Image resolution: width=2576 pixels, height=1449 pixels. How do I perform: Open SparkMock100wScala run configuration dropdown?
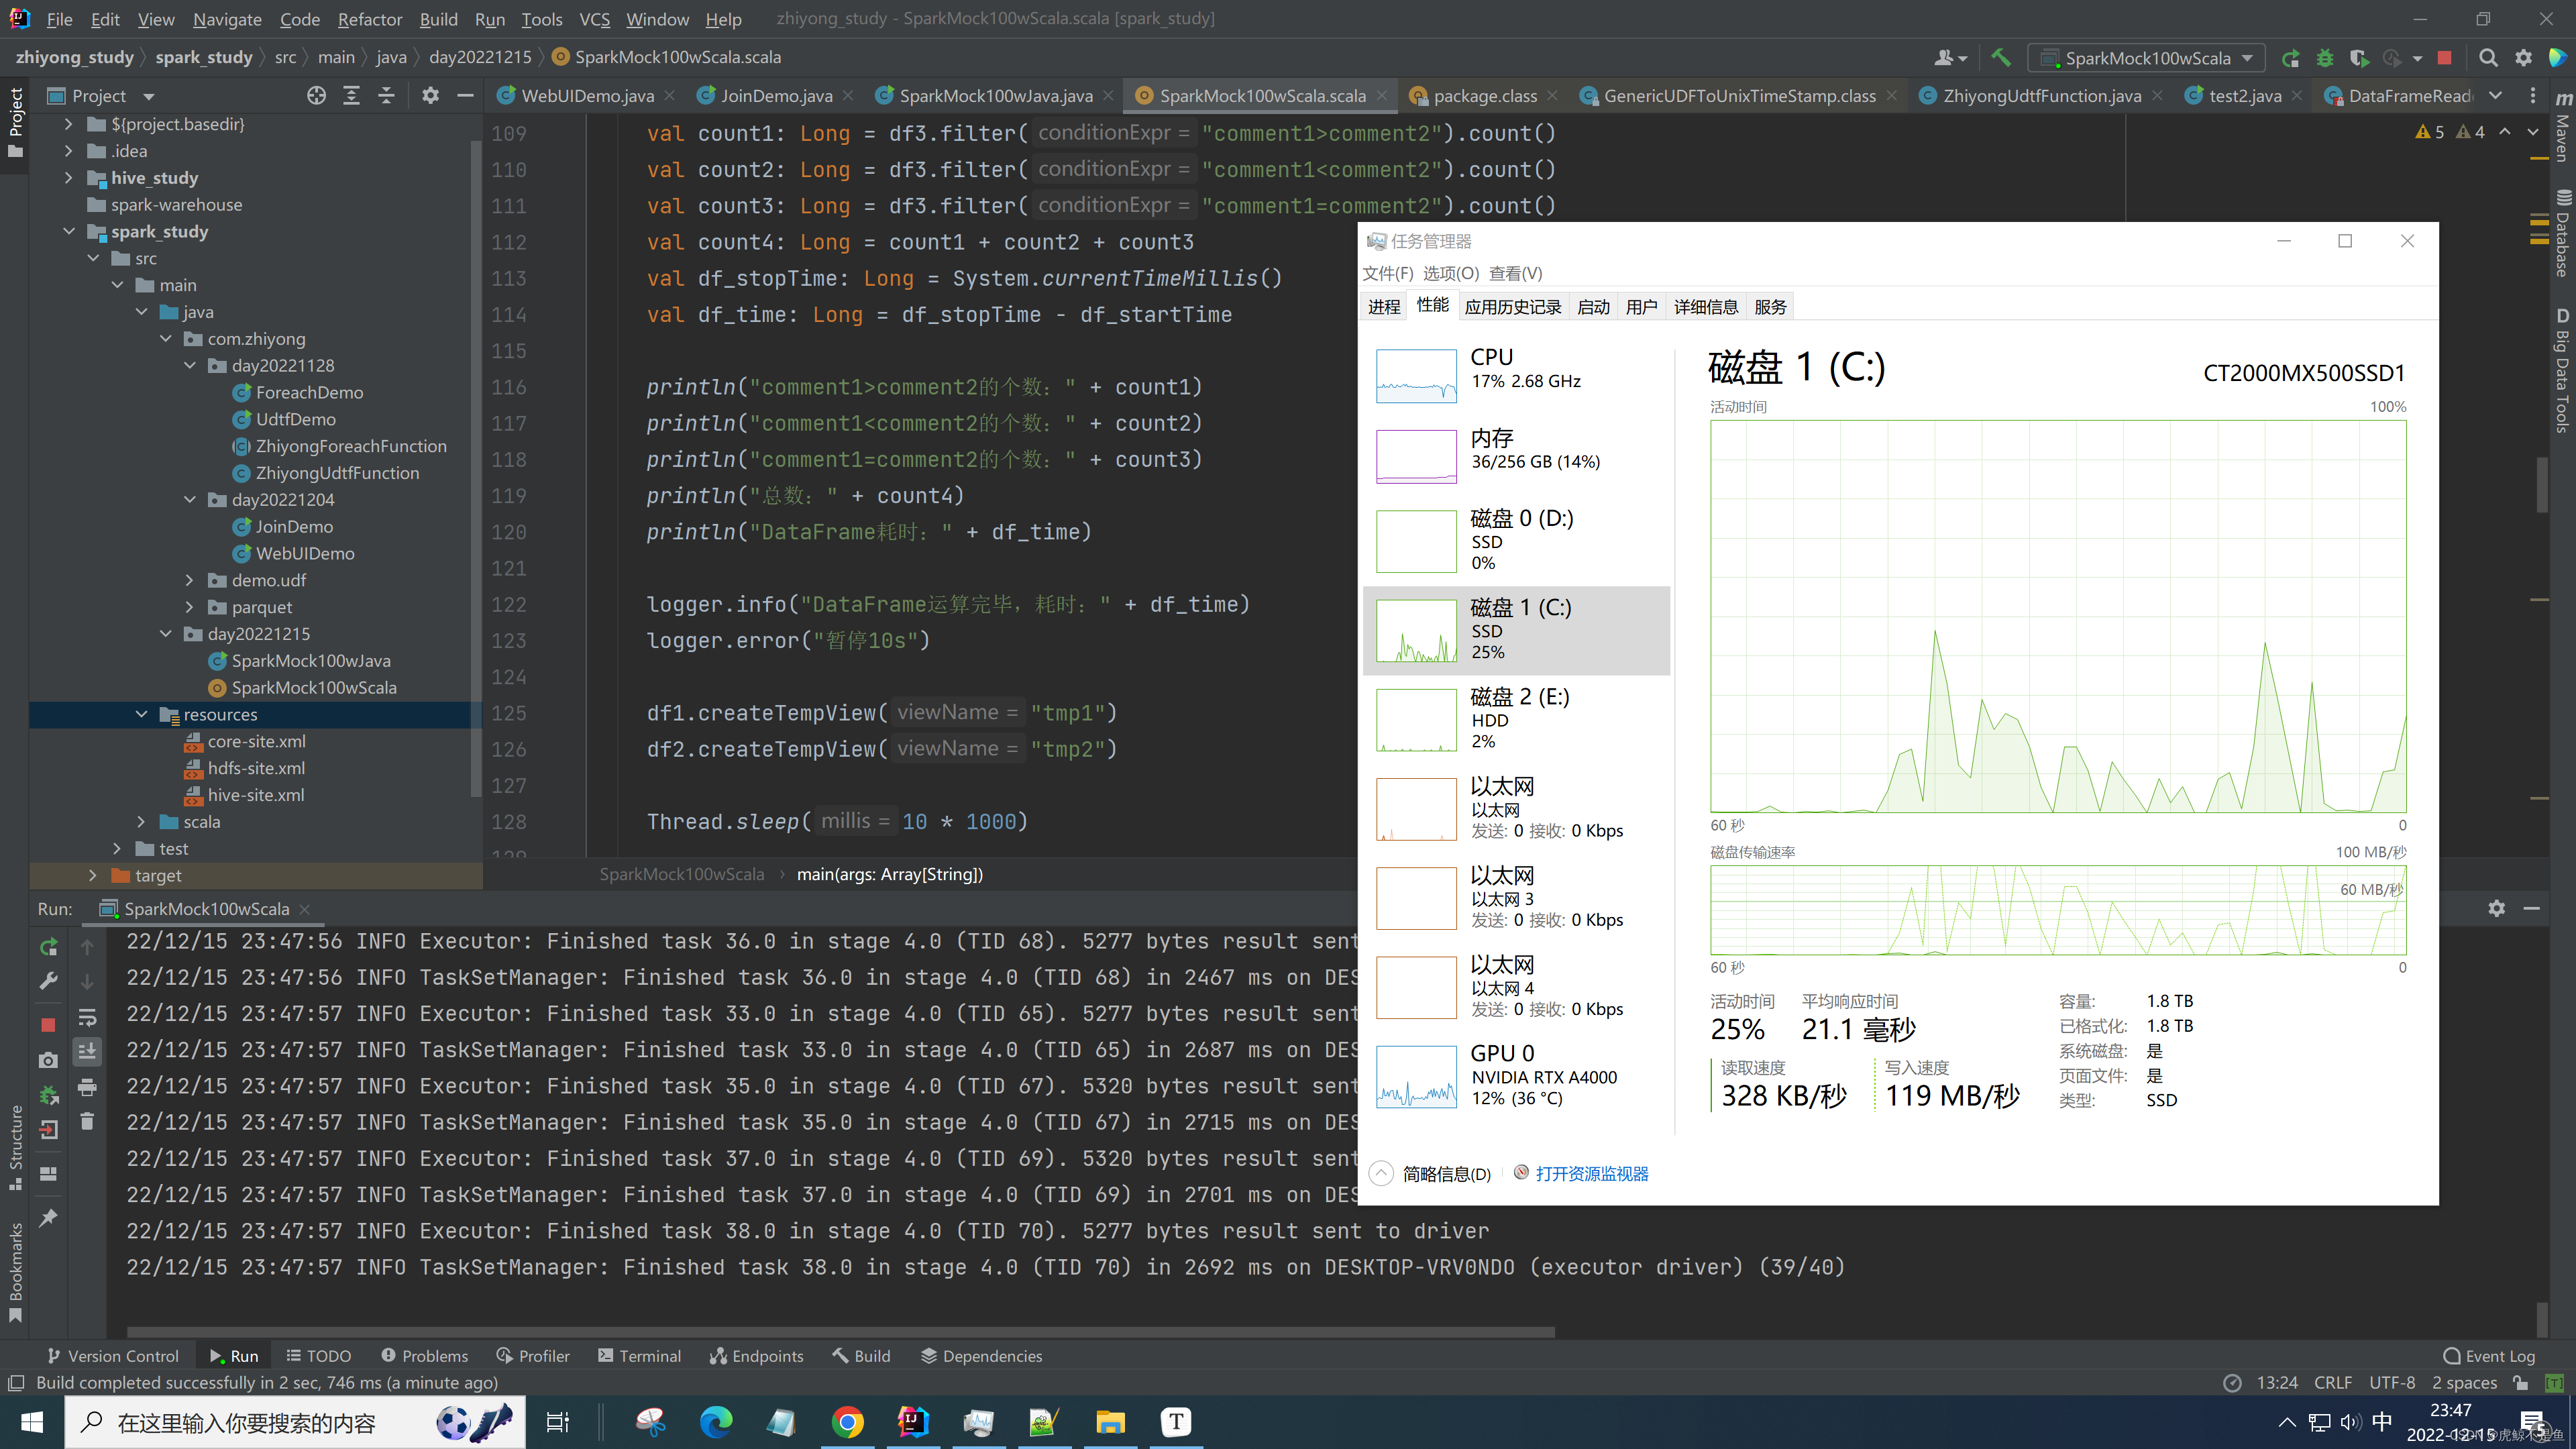[x=2147, y=58]
